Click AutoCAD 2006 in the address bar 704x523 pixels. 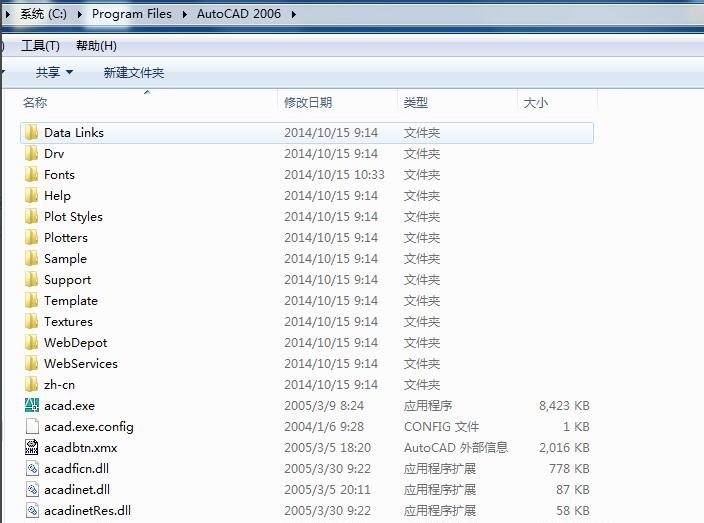click(239, 14)
